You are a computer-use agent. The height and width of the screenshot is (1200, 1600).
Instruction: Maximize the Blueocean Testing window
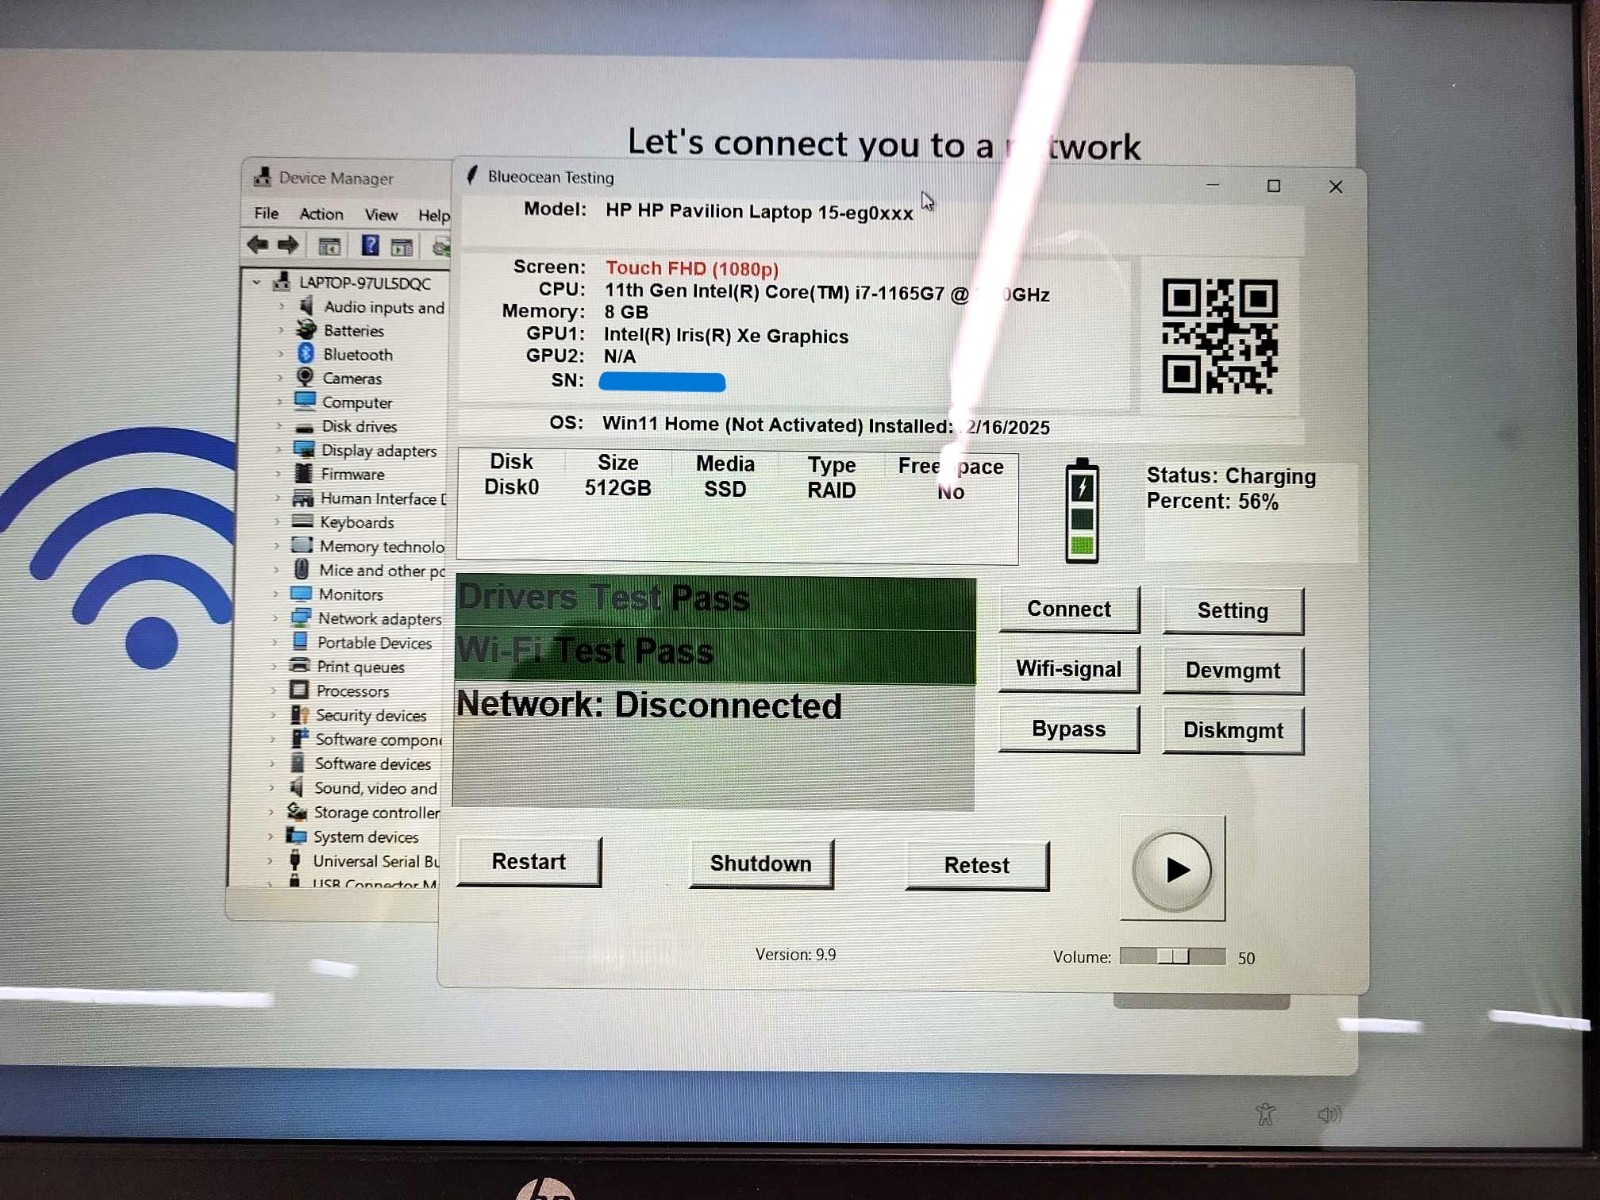1274,186
